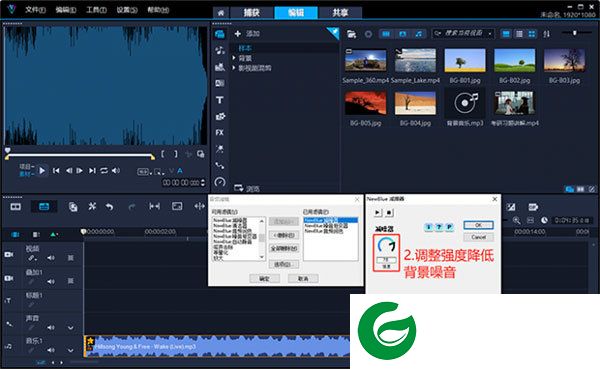Click the record/capture option tools icon
This screenshot has height=369, width=600.
(x=73, y=207)
